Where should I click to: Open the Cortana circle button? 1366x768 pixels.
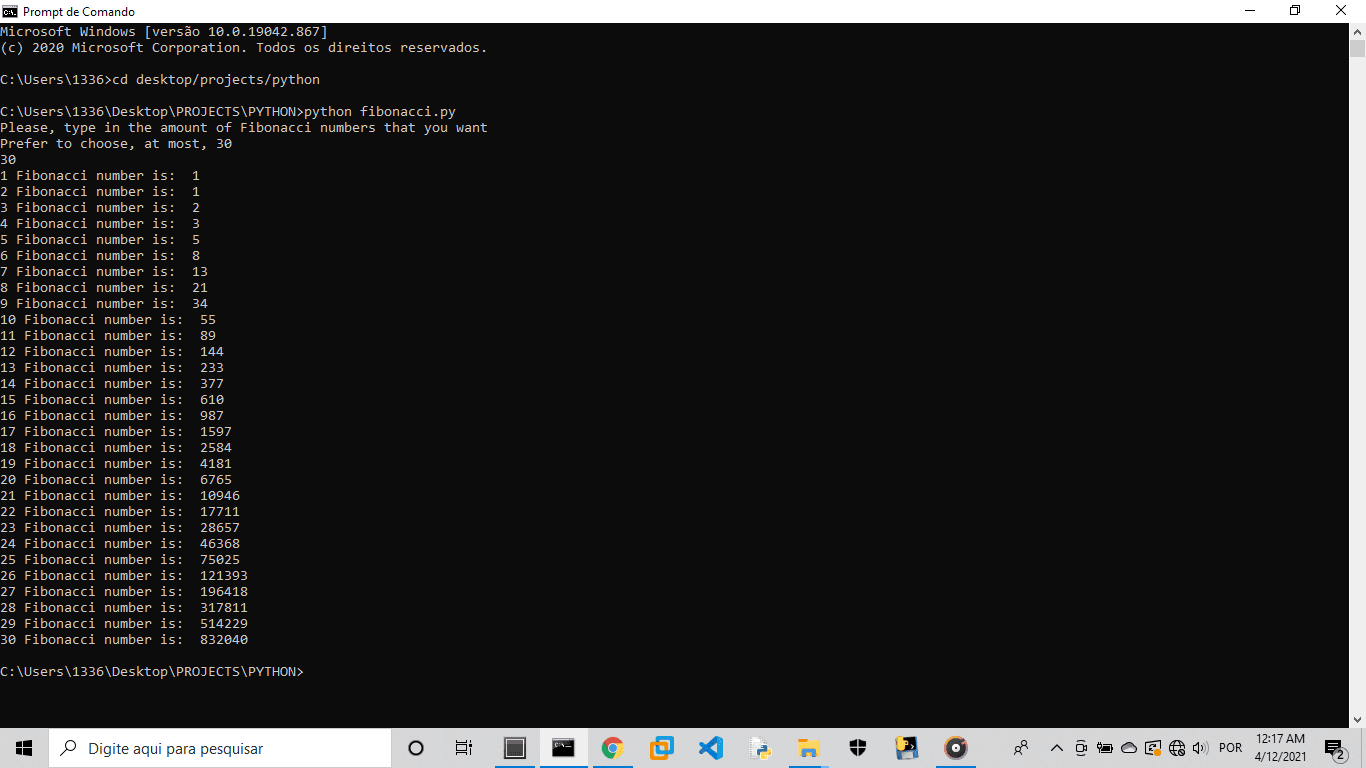416,748
